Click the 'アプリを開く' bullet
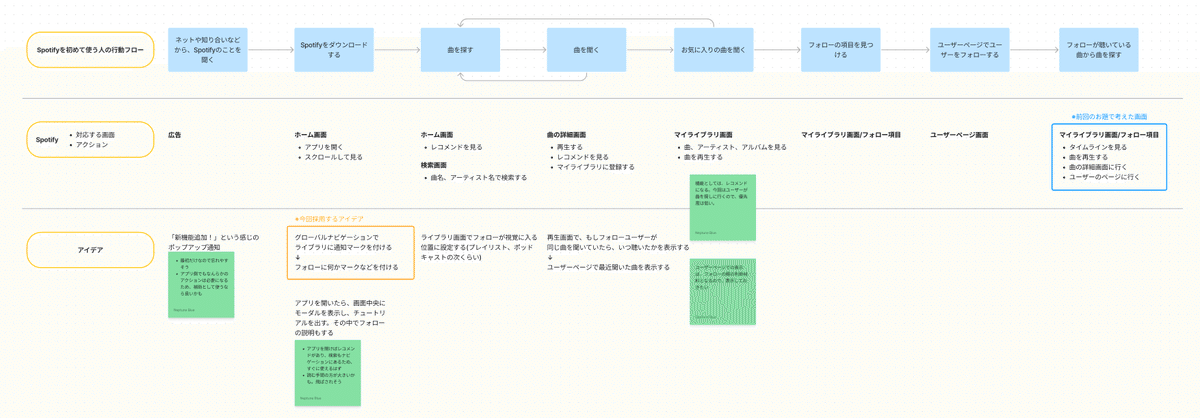Viewport: 1200px width, 418px height. pos(322,147)
